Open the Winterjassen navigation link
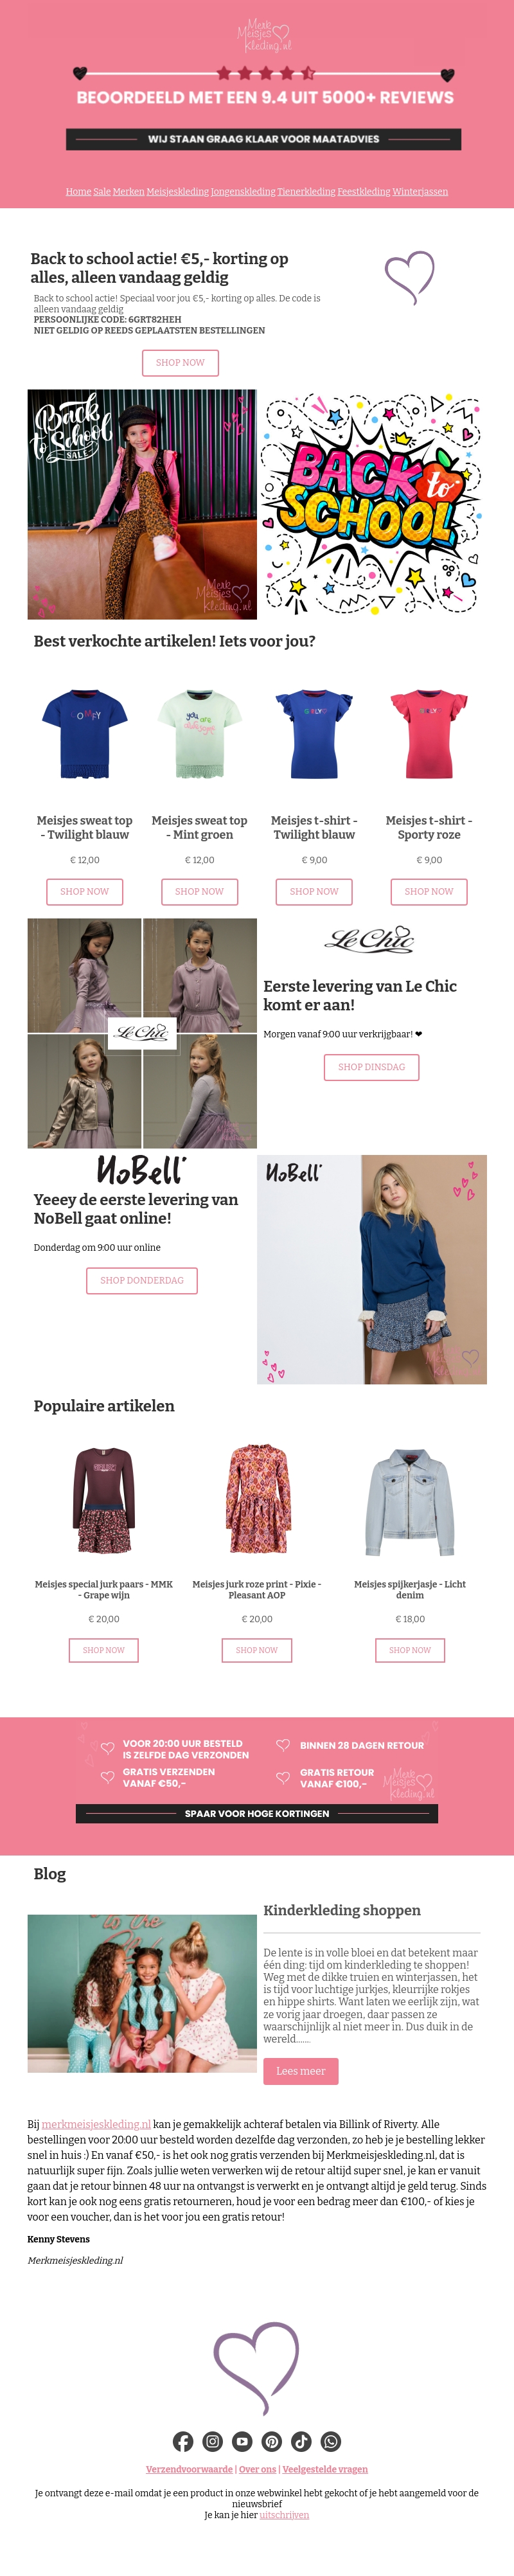 pos(420,192)
